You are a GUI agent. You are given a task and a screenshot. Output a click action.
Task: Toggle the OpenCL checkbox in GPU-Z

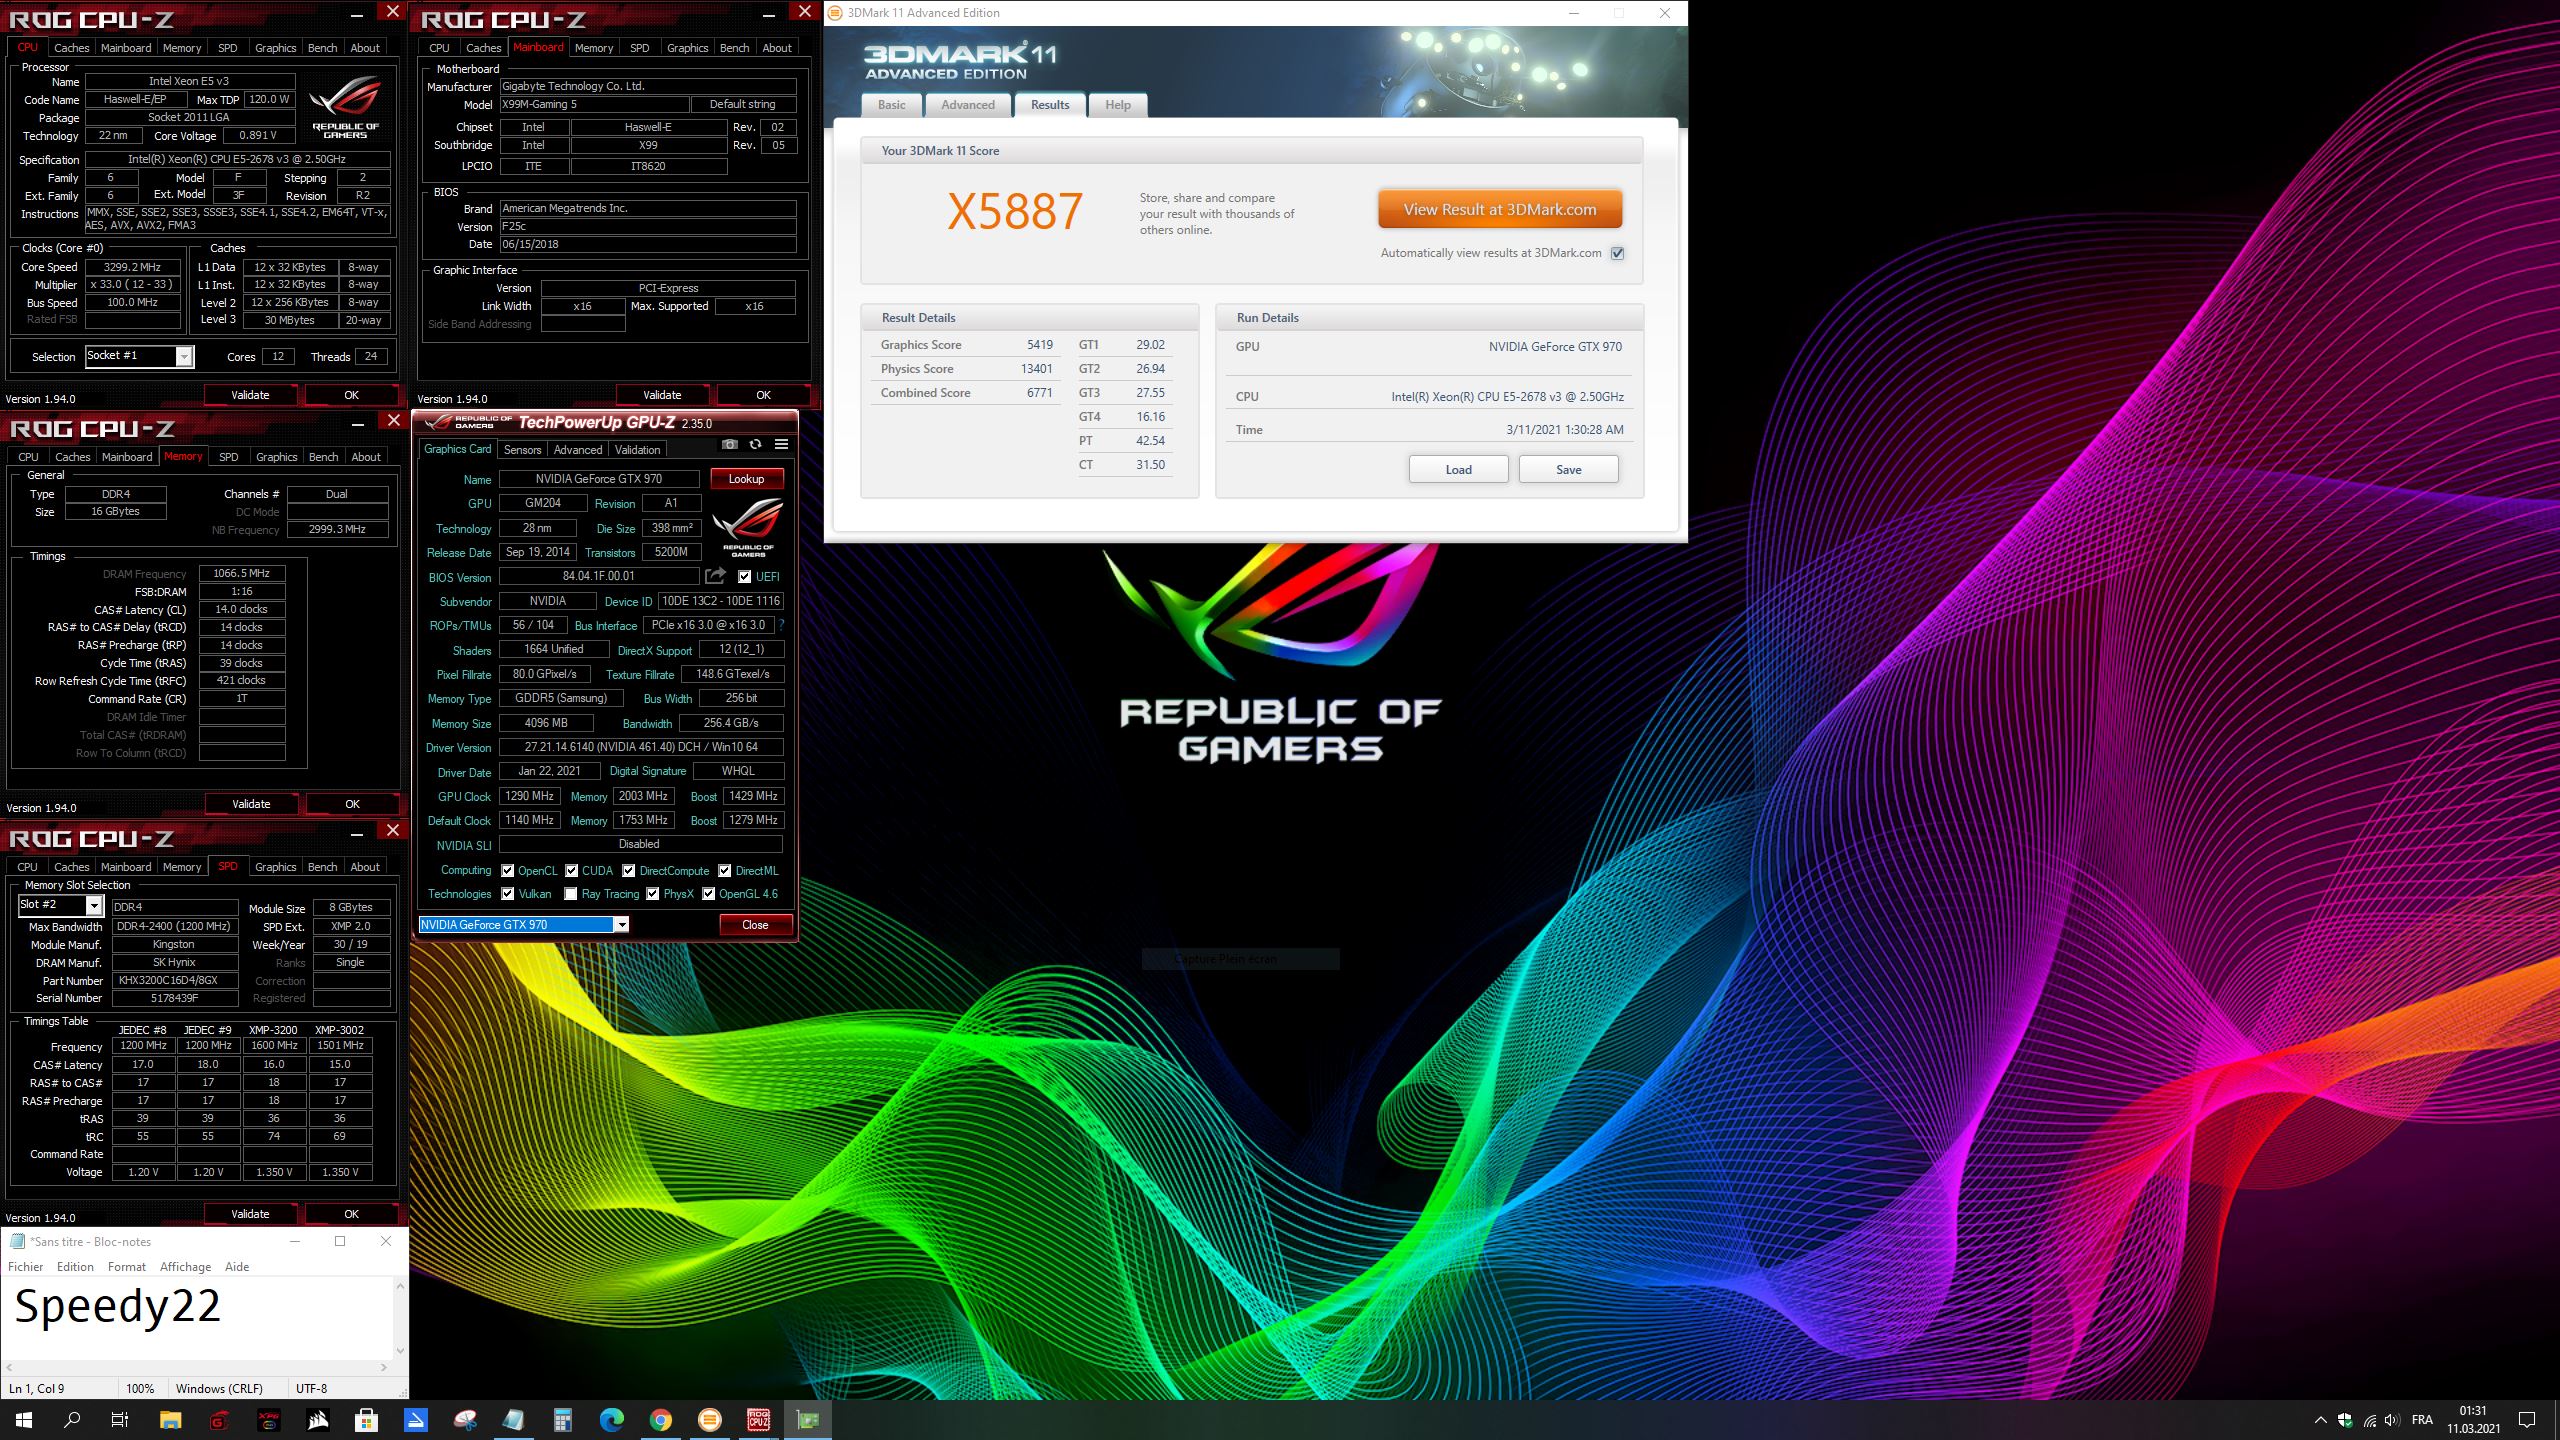[x=507, y=871]
